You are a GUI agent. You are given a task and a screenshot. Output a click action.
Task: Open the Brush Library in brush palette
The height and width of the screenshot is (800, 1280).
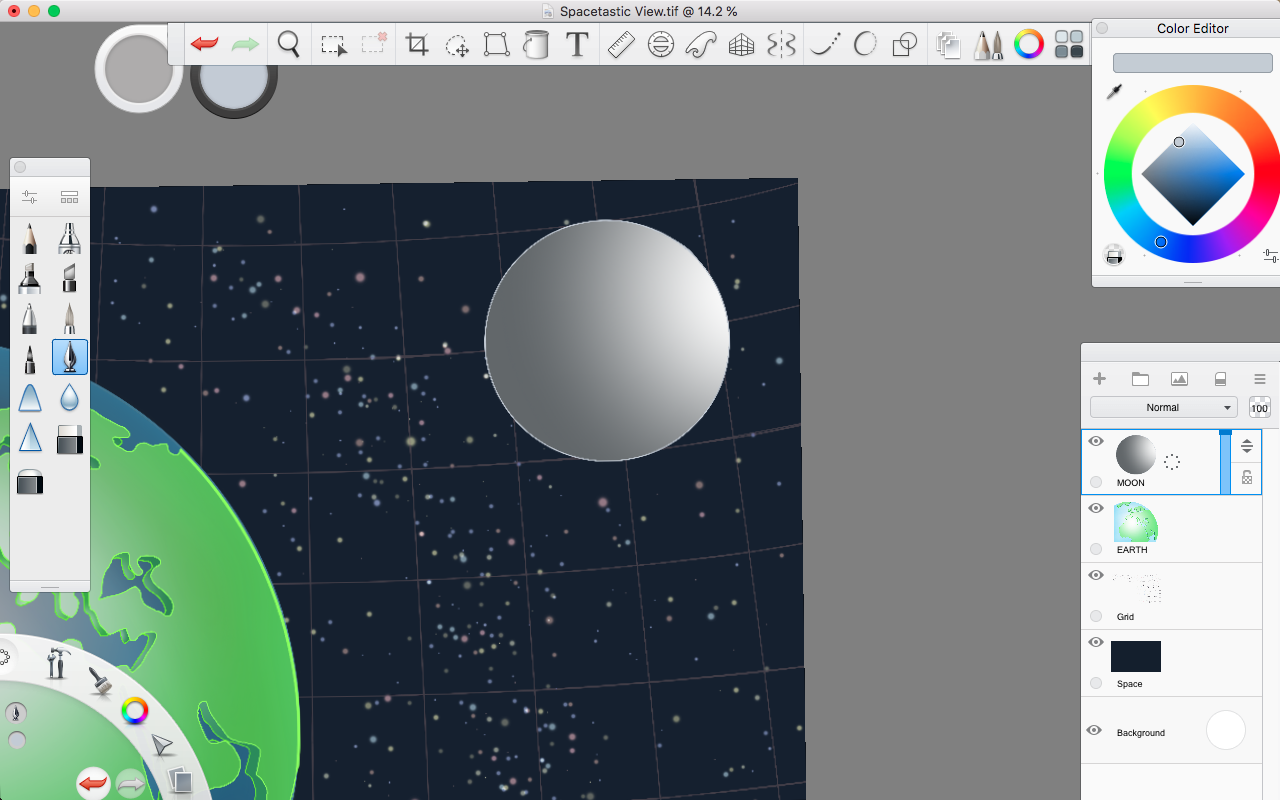click(69, 197)
